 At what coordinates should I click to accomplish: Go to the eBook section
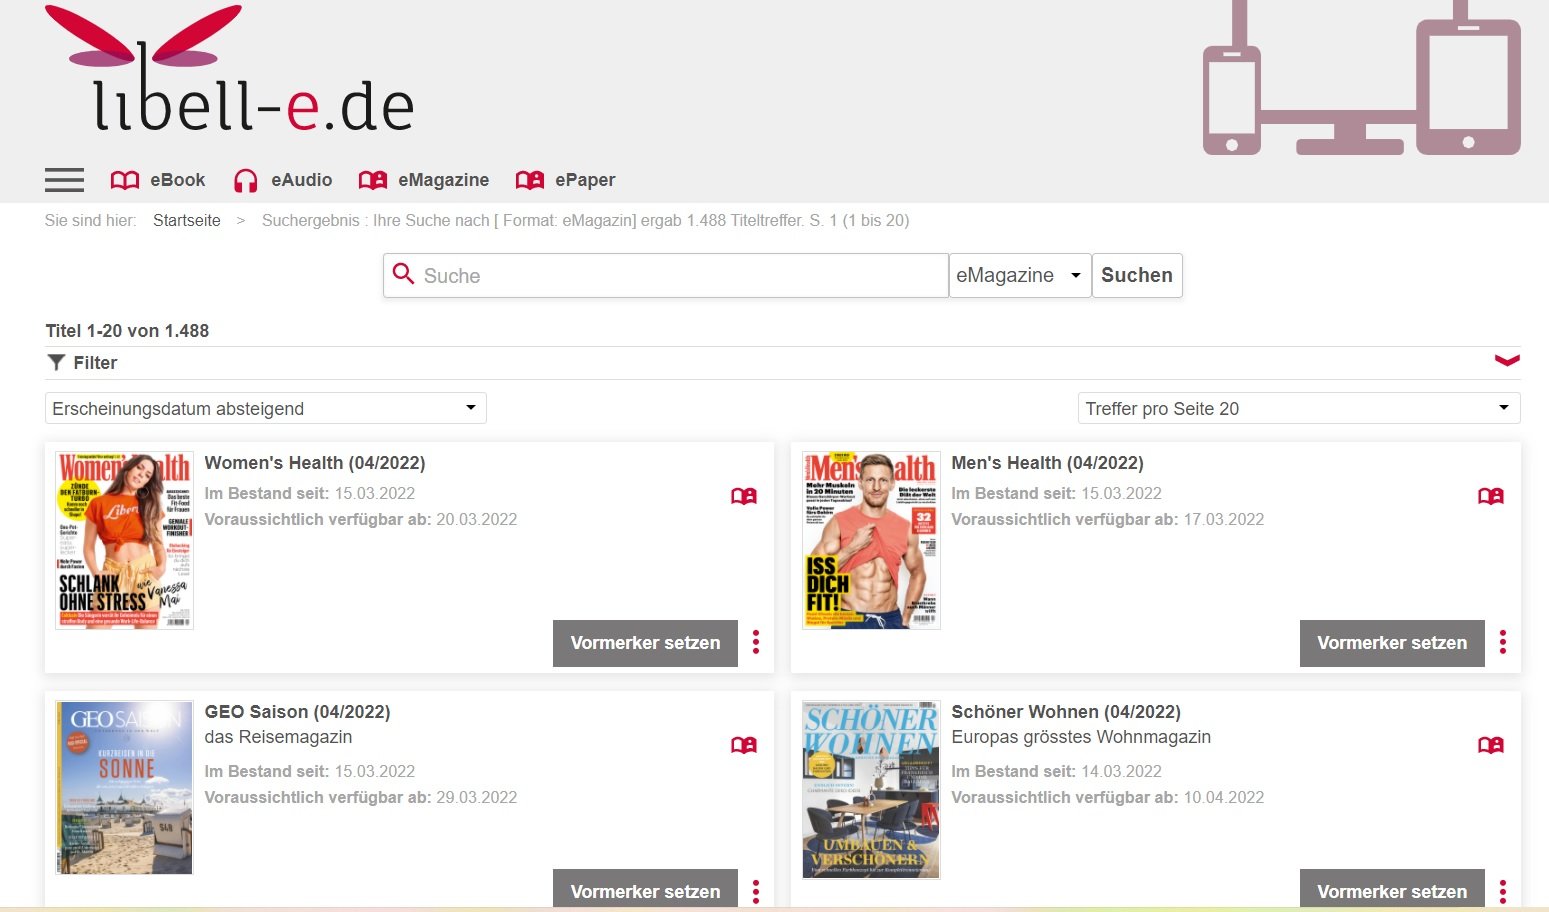click(178, 180)
